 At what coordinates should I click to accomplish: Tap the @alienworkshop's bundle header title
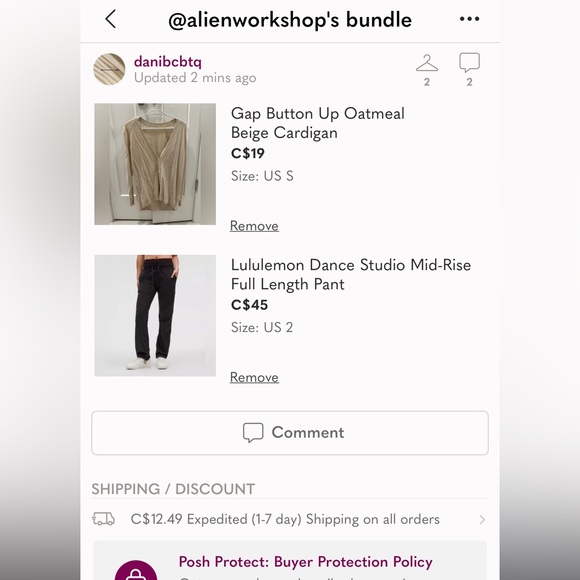pyautogui.click(x=290, y=20)
